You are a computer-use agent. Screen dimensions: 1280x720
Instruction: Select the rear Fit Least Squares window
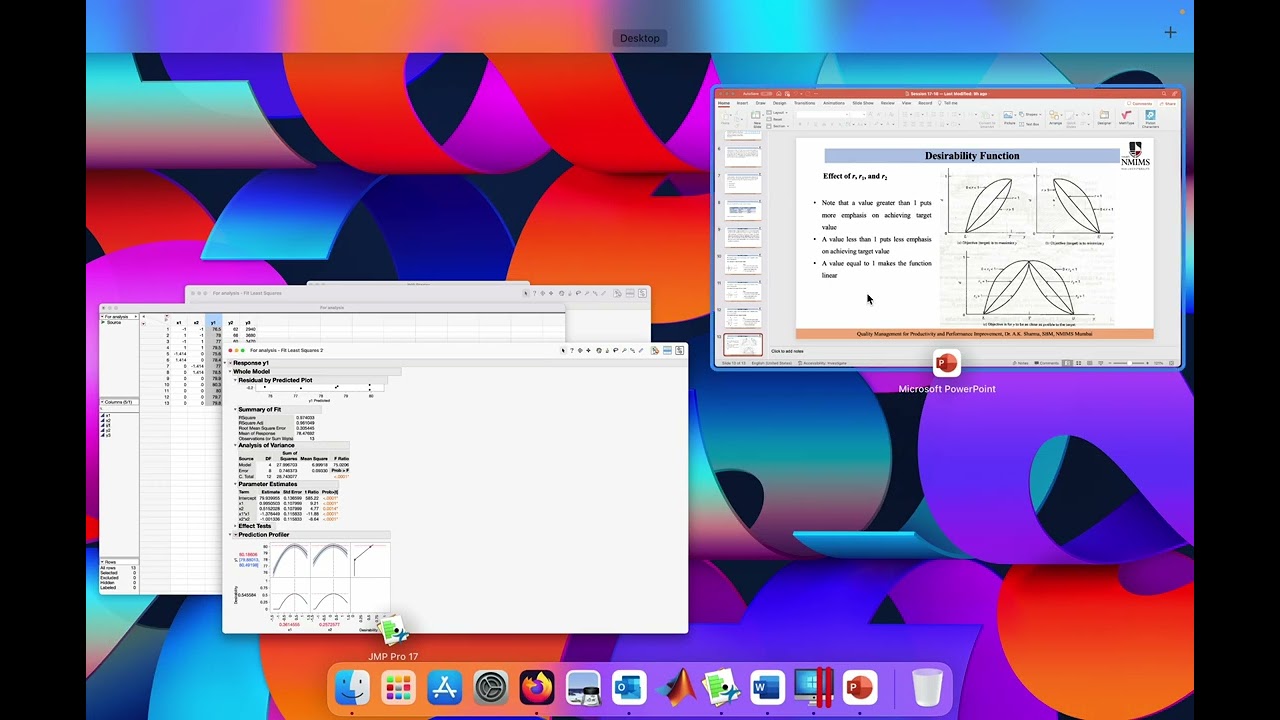tap(417, 293)
